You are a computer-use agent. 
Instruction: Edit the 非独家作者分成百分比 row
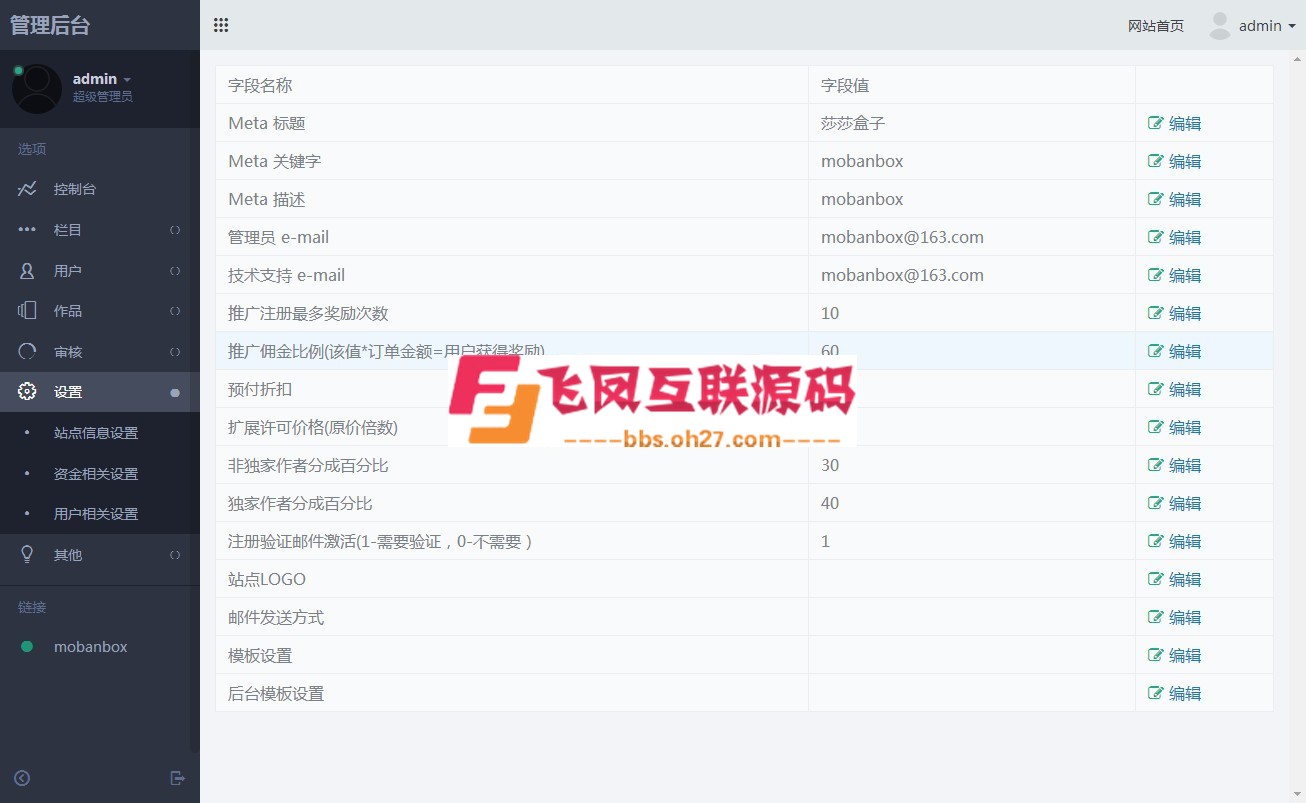[1175, 465]
